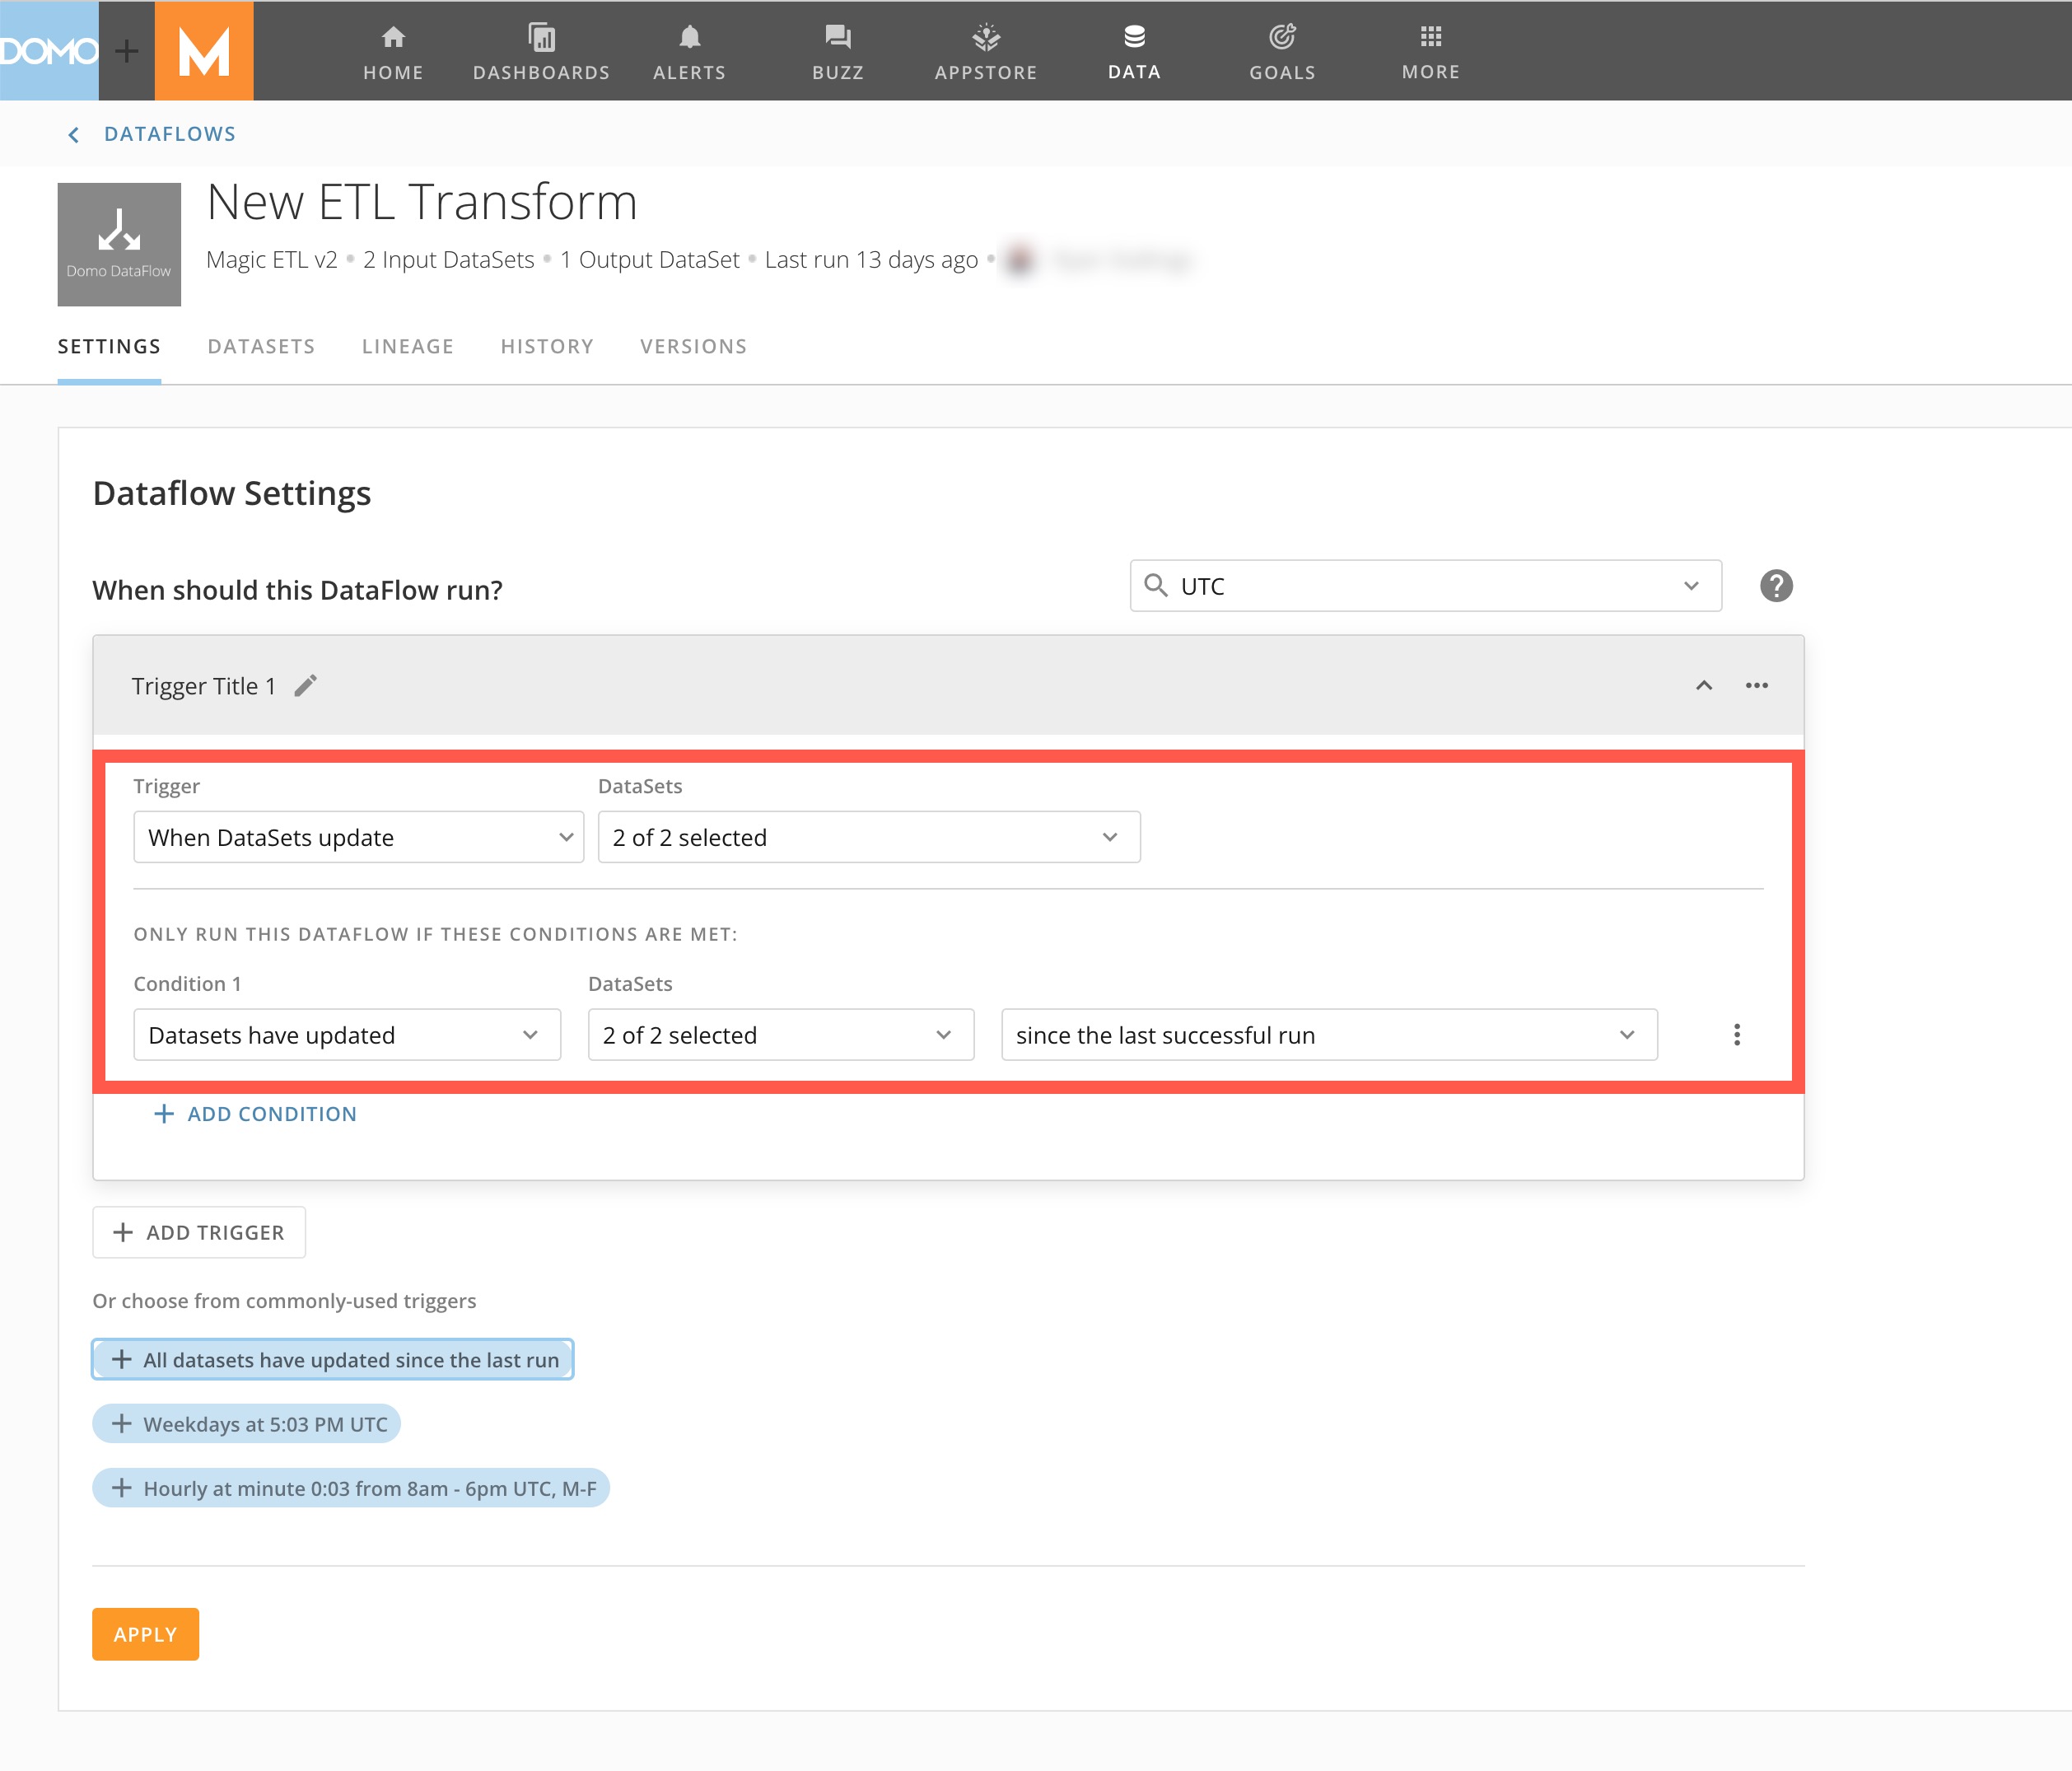Open since the last successful run dropdown

point(1328,1034)
